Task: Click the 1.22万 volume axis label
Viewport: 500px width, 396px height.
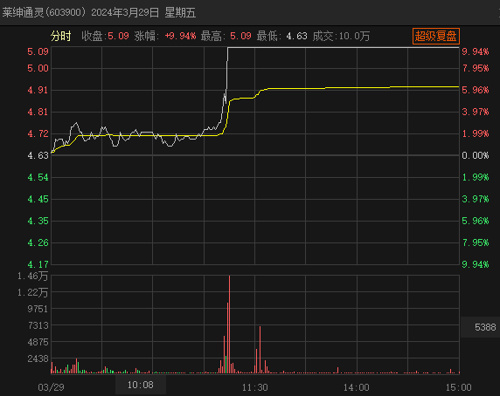Action: coord(33,293)
